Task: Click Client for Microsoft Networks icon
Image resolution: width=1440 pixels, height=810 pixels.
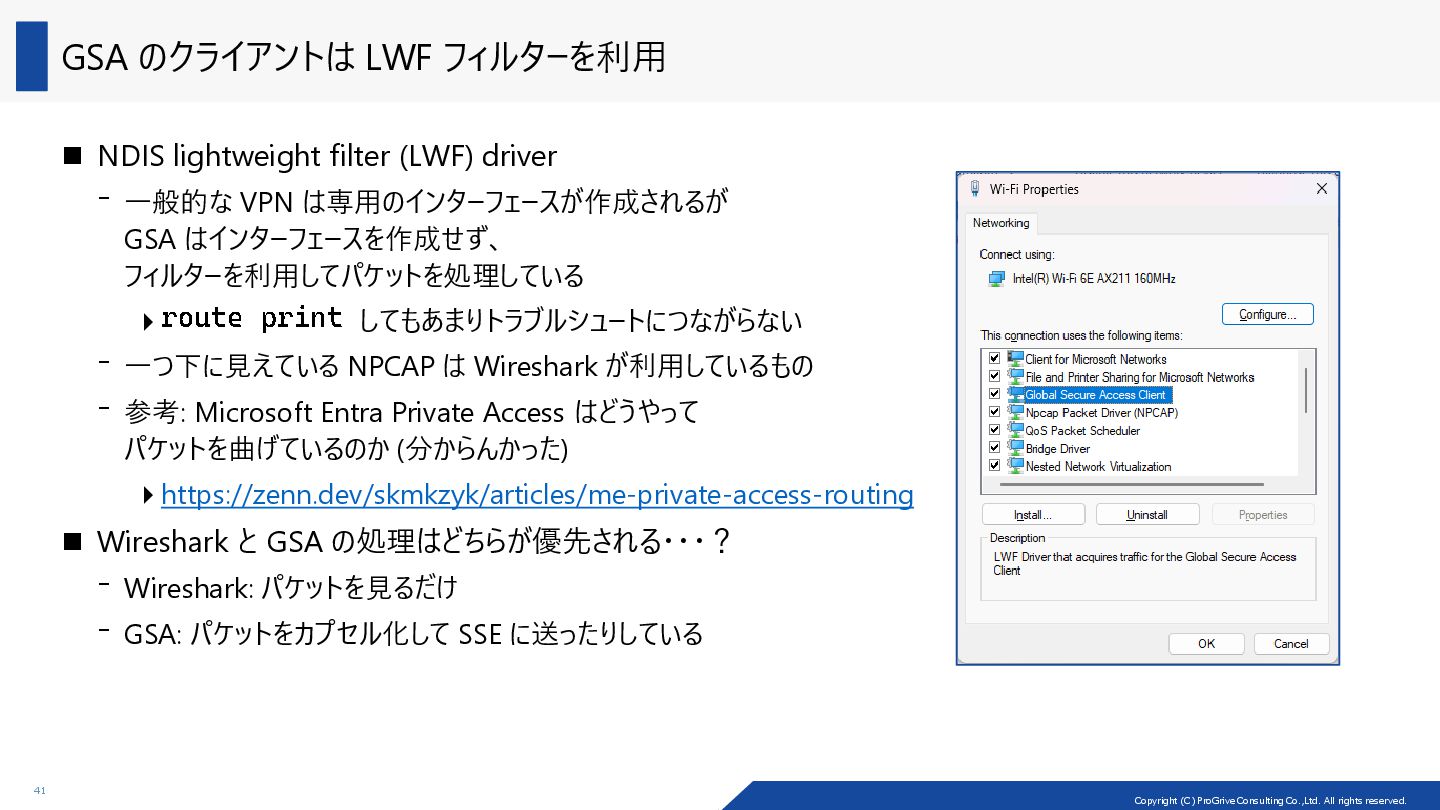Action: tap(1015, 358)
